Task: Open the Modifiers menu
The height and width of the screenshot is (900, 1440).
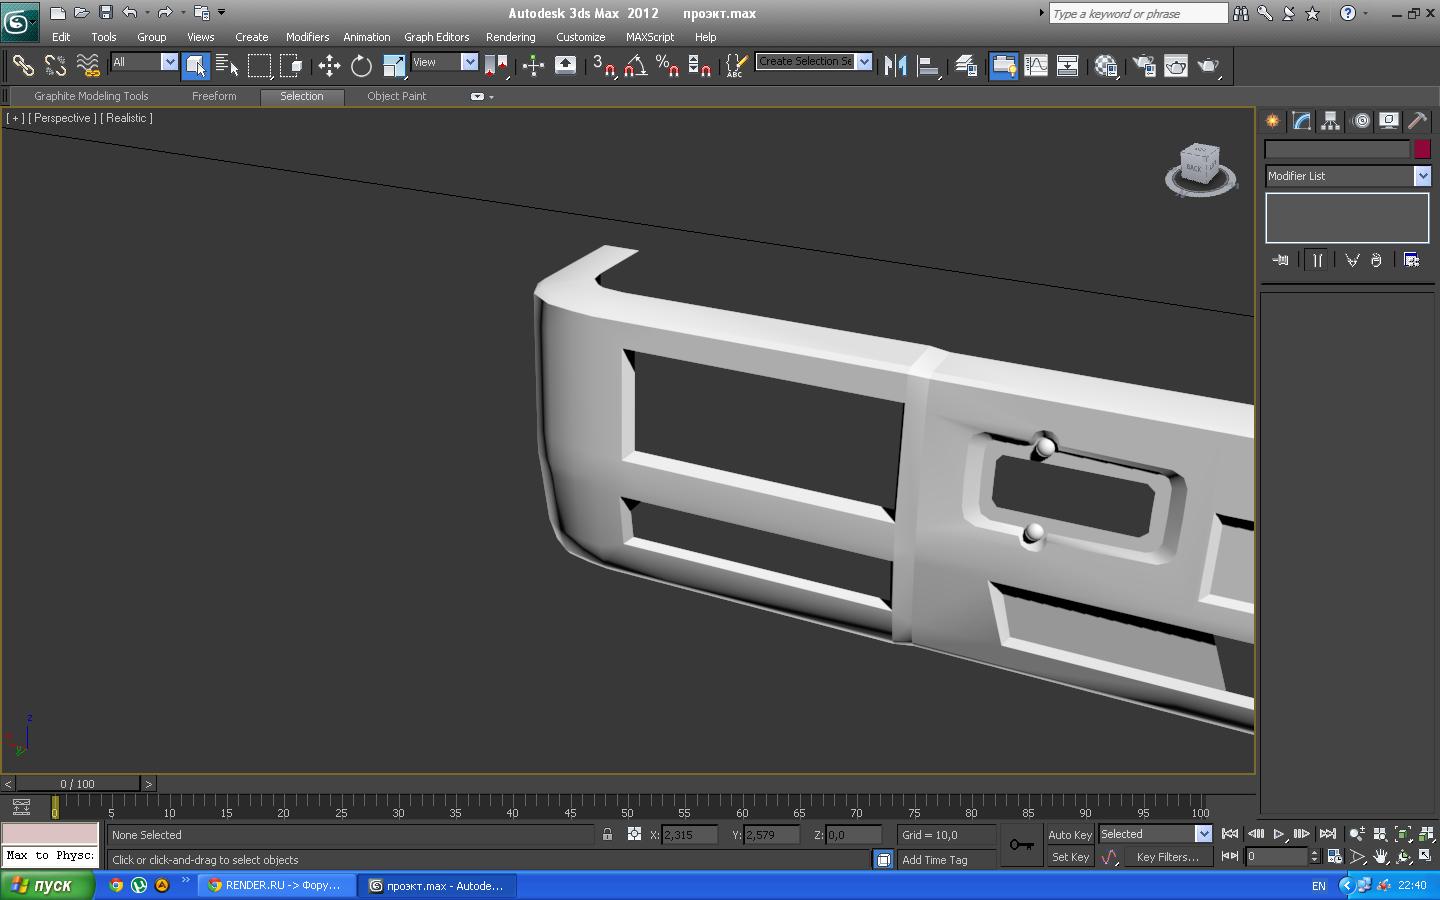Action: point(307,37)
